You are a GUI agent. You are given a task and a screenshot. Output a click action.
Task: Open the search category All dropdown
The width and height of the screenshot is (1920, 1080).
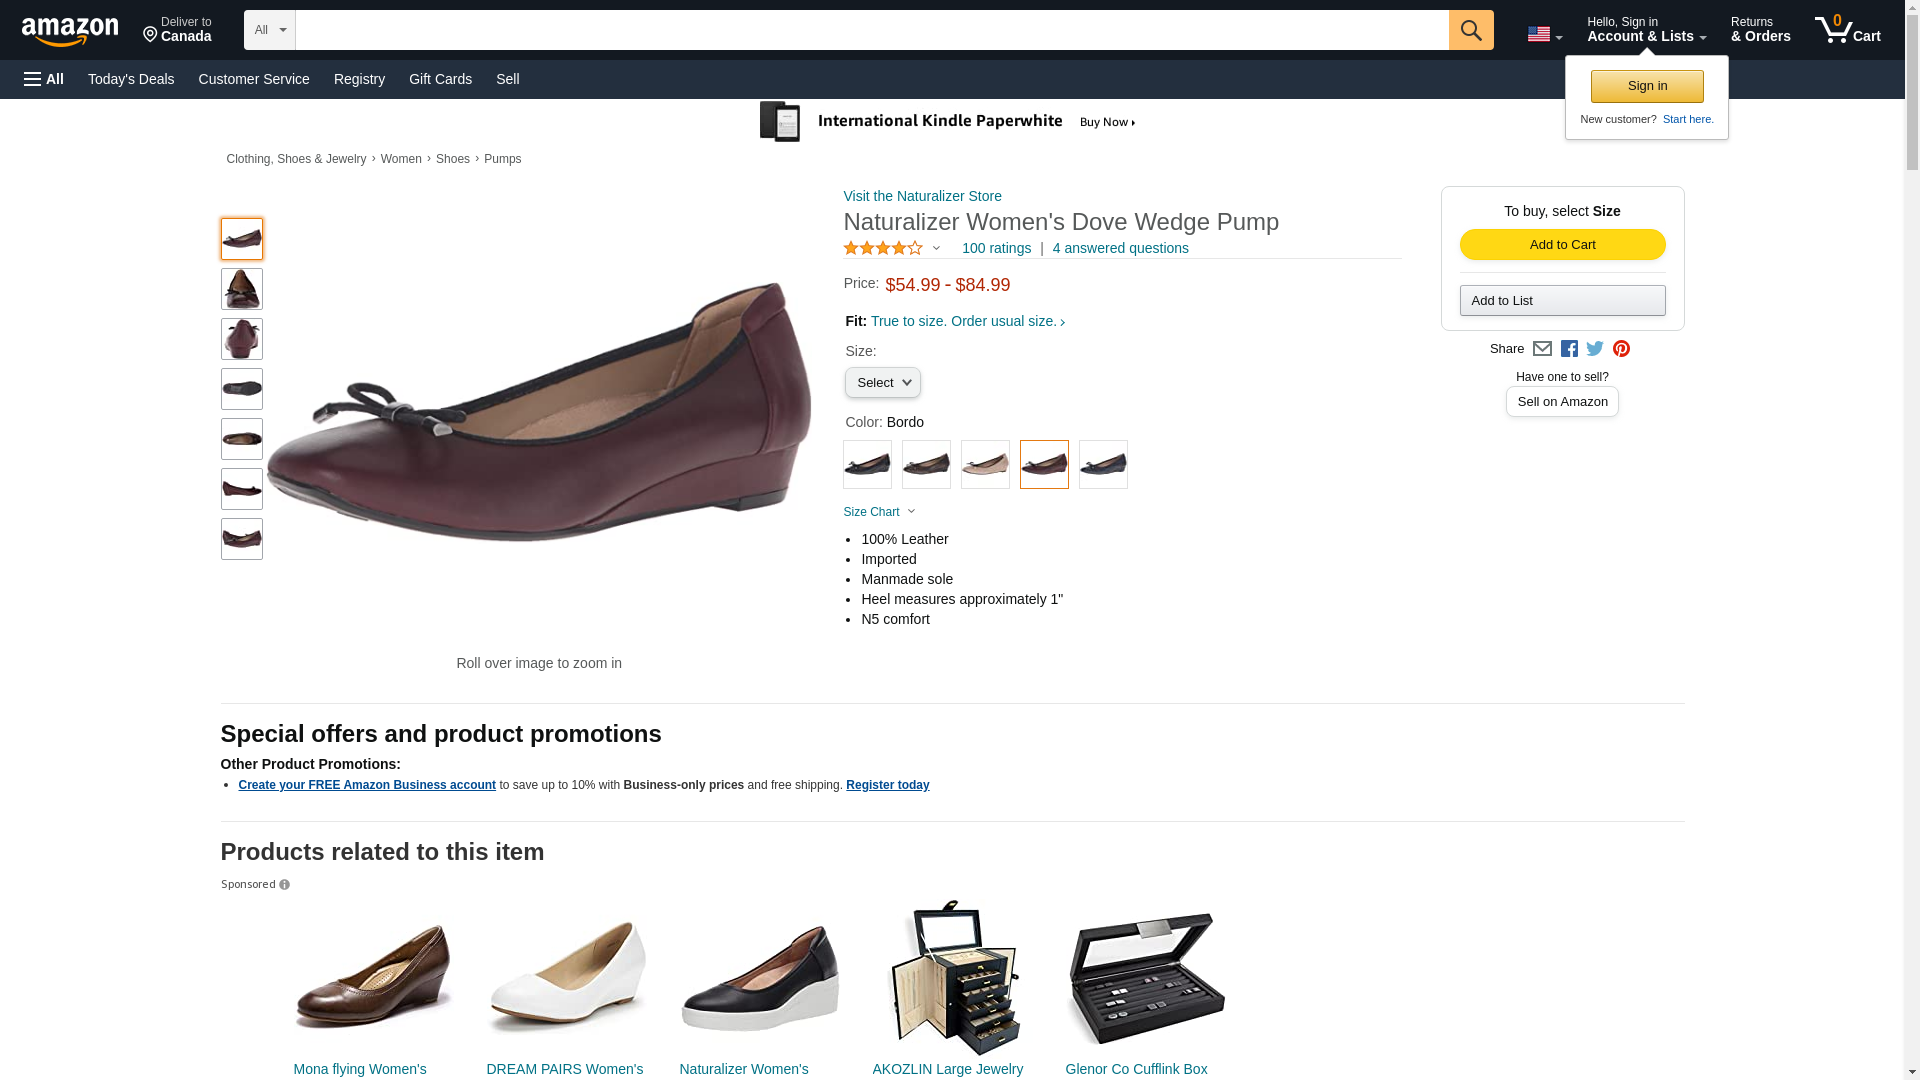(269, 30)
